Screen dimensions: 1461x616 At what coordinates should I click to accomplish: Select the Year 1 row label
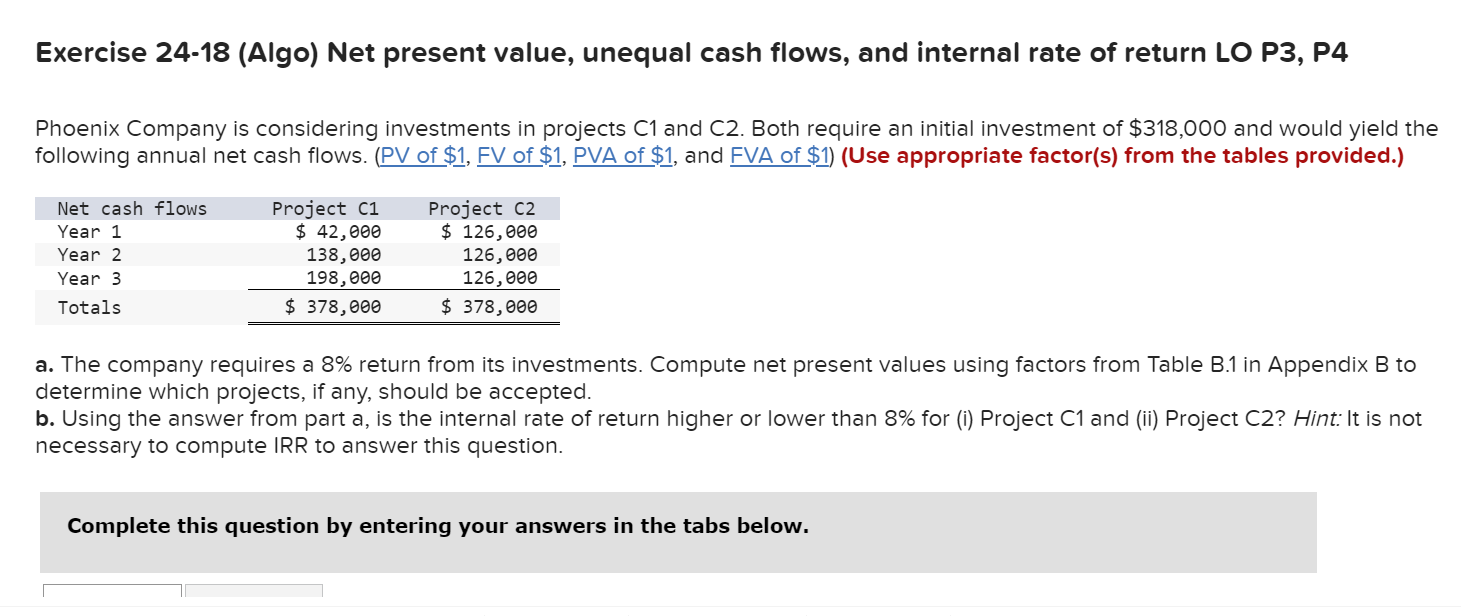[88, 231]
